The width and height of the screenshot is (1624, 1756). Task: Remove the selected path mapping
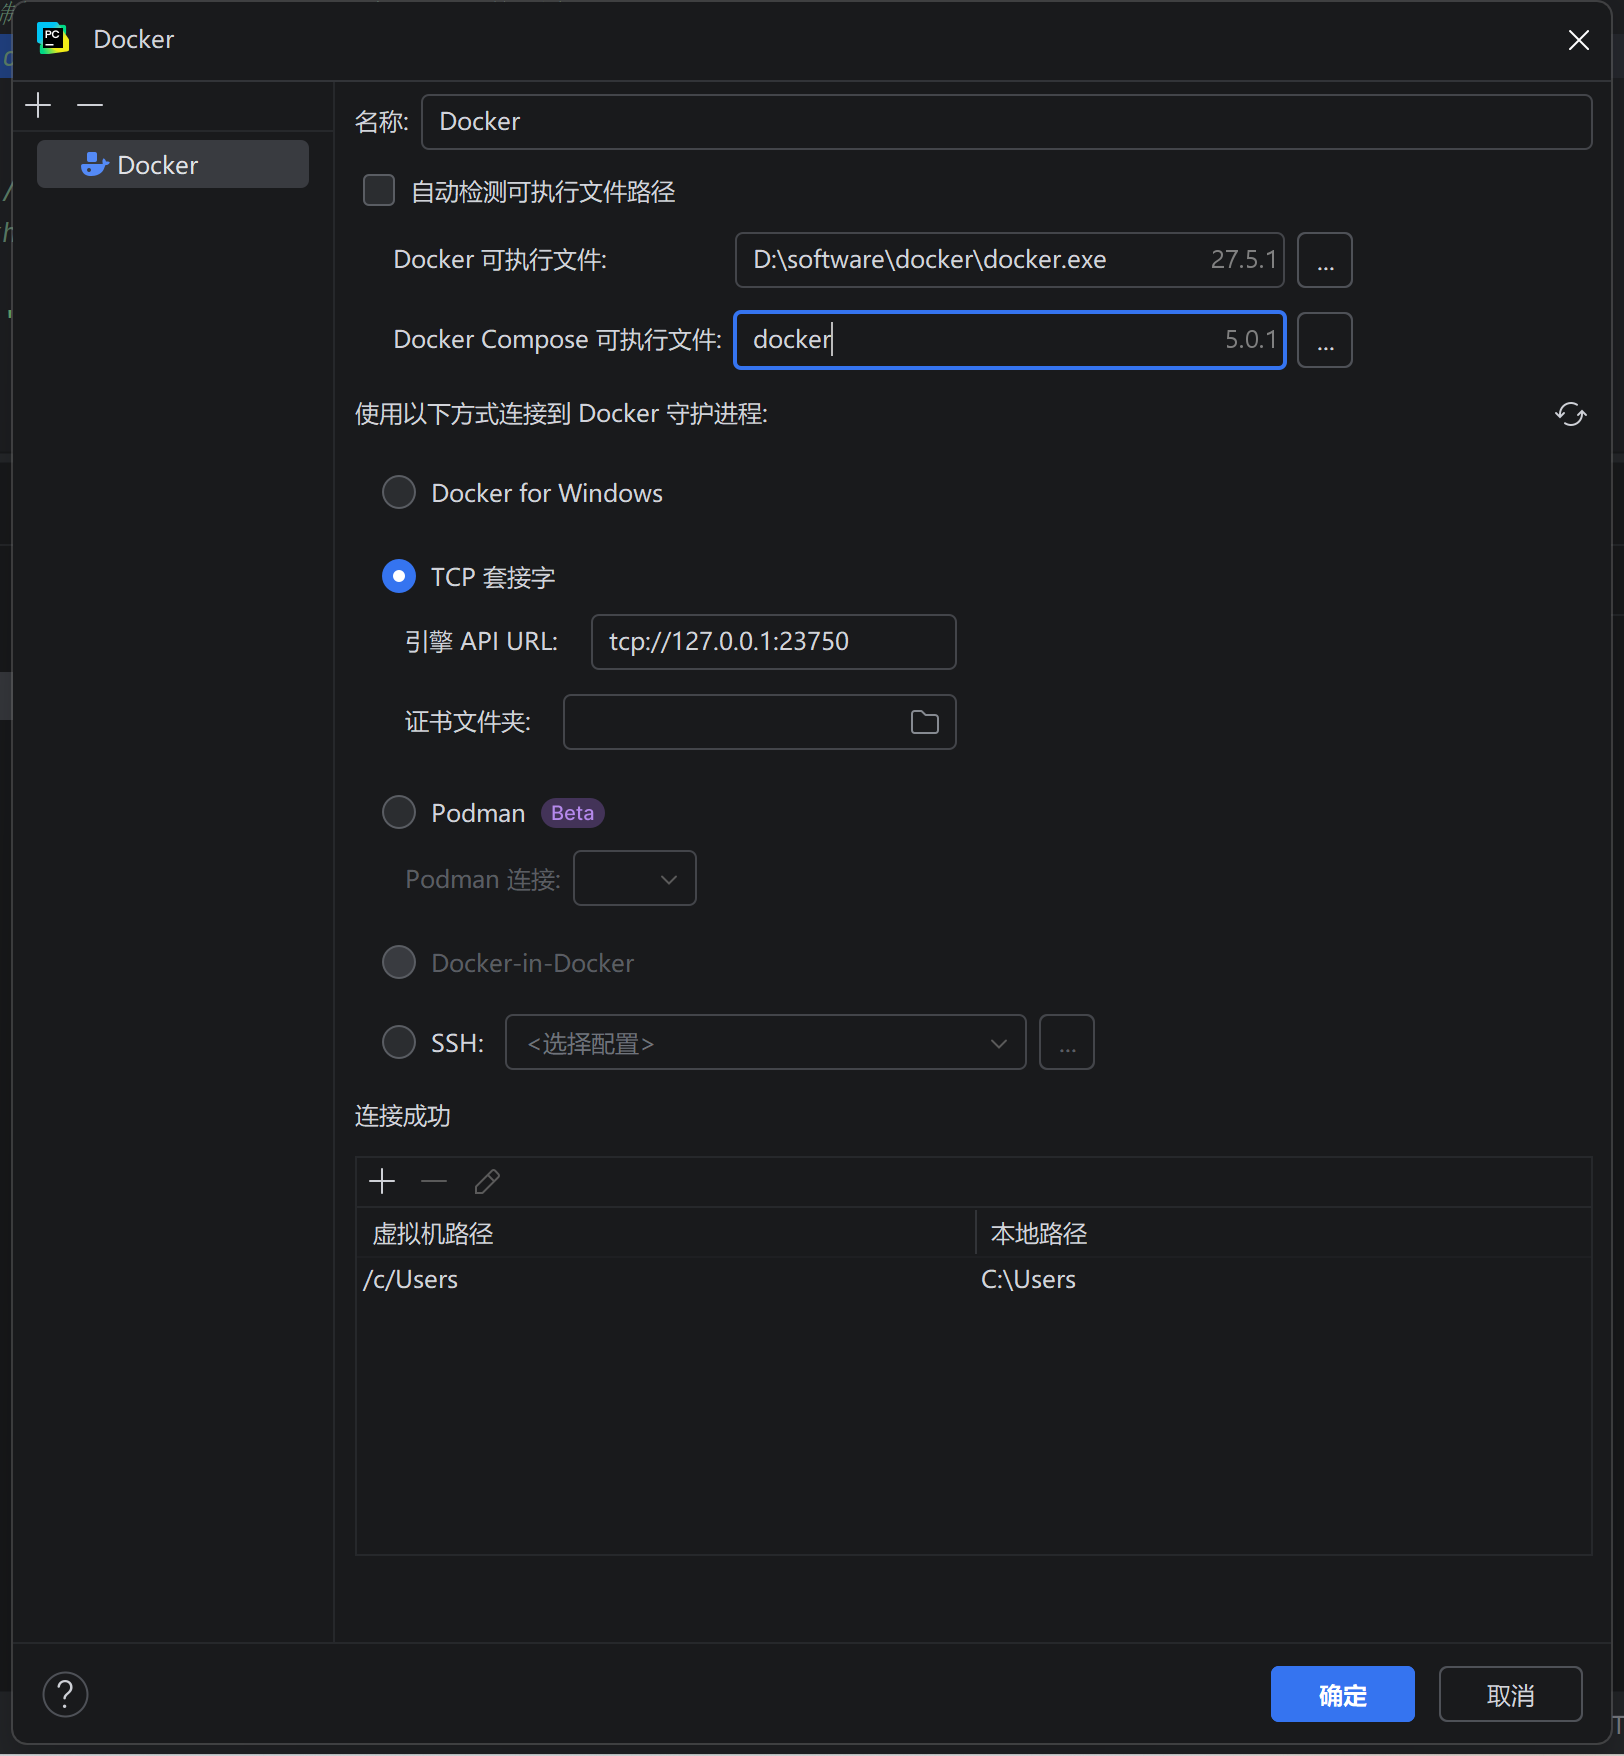tap(434, 1182)
